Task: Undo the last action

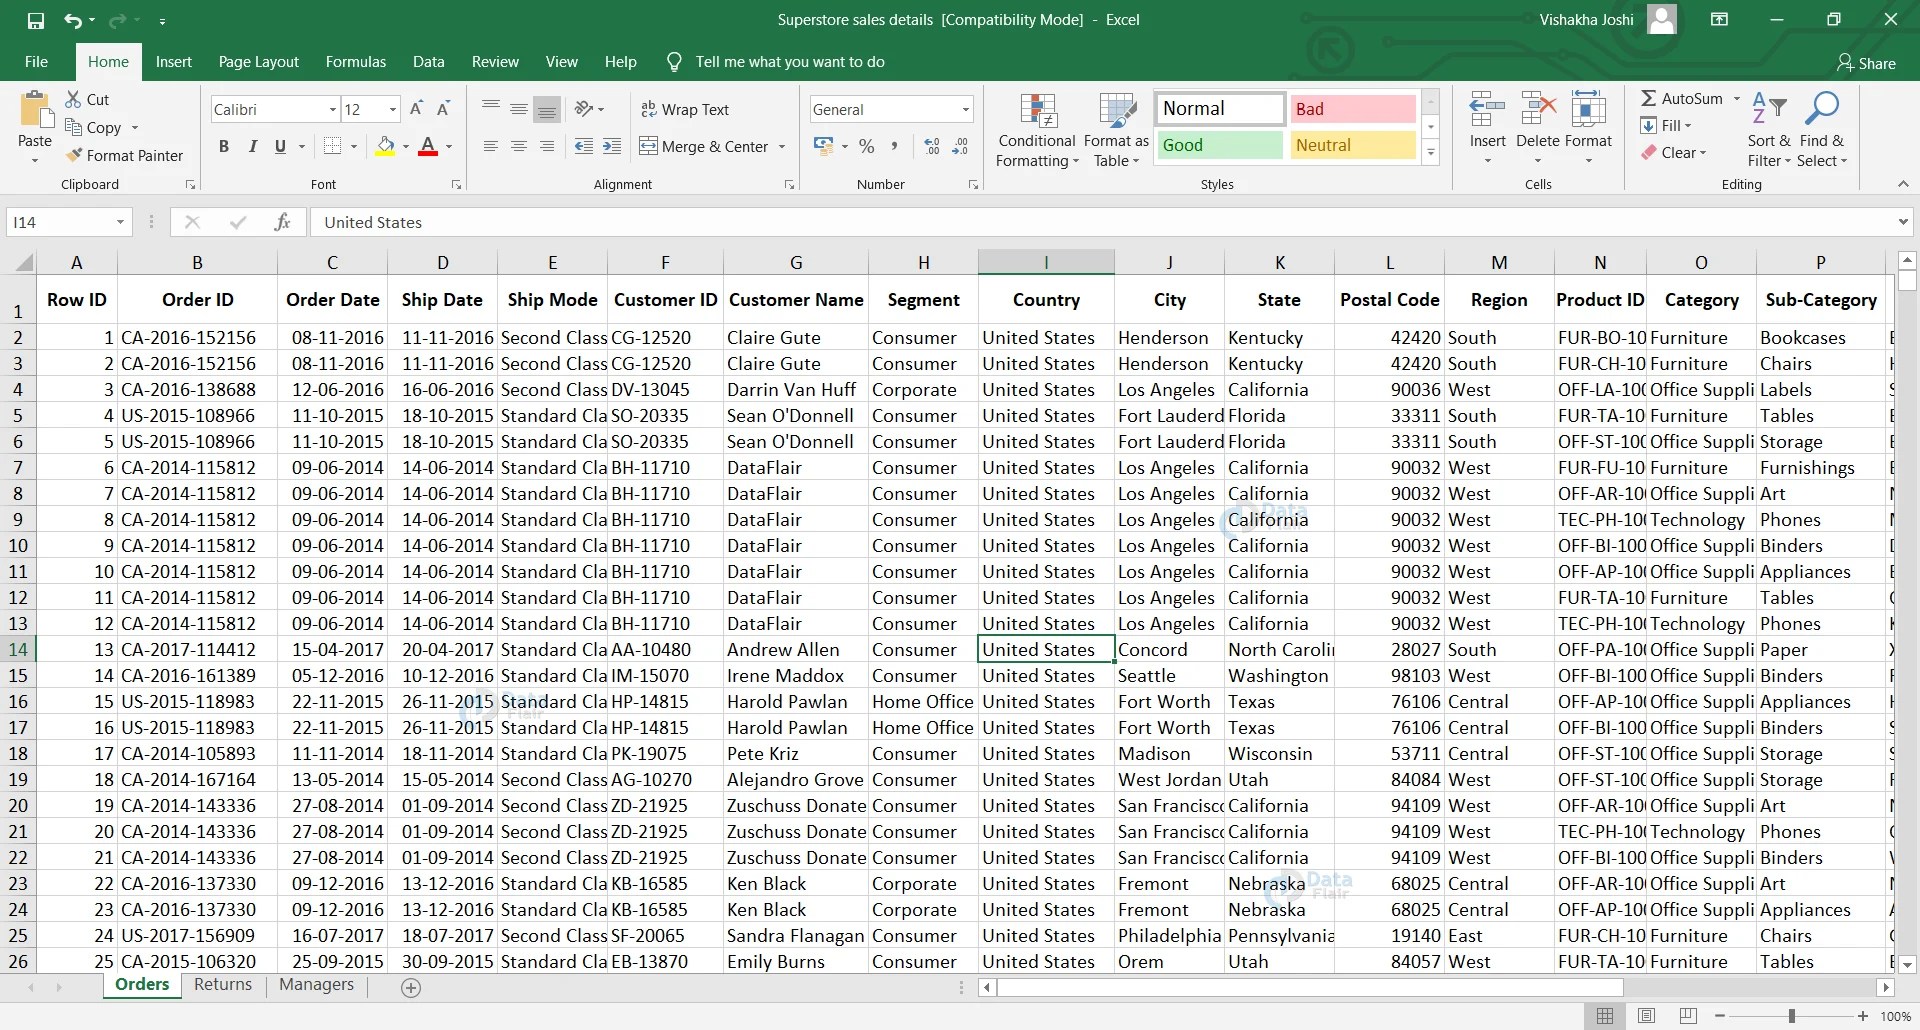Action: (72, 20)
